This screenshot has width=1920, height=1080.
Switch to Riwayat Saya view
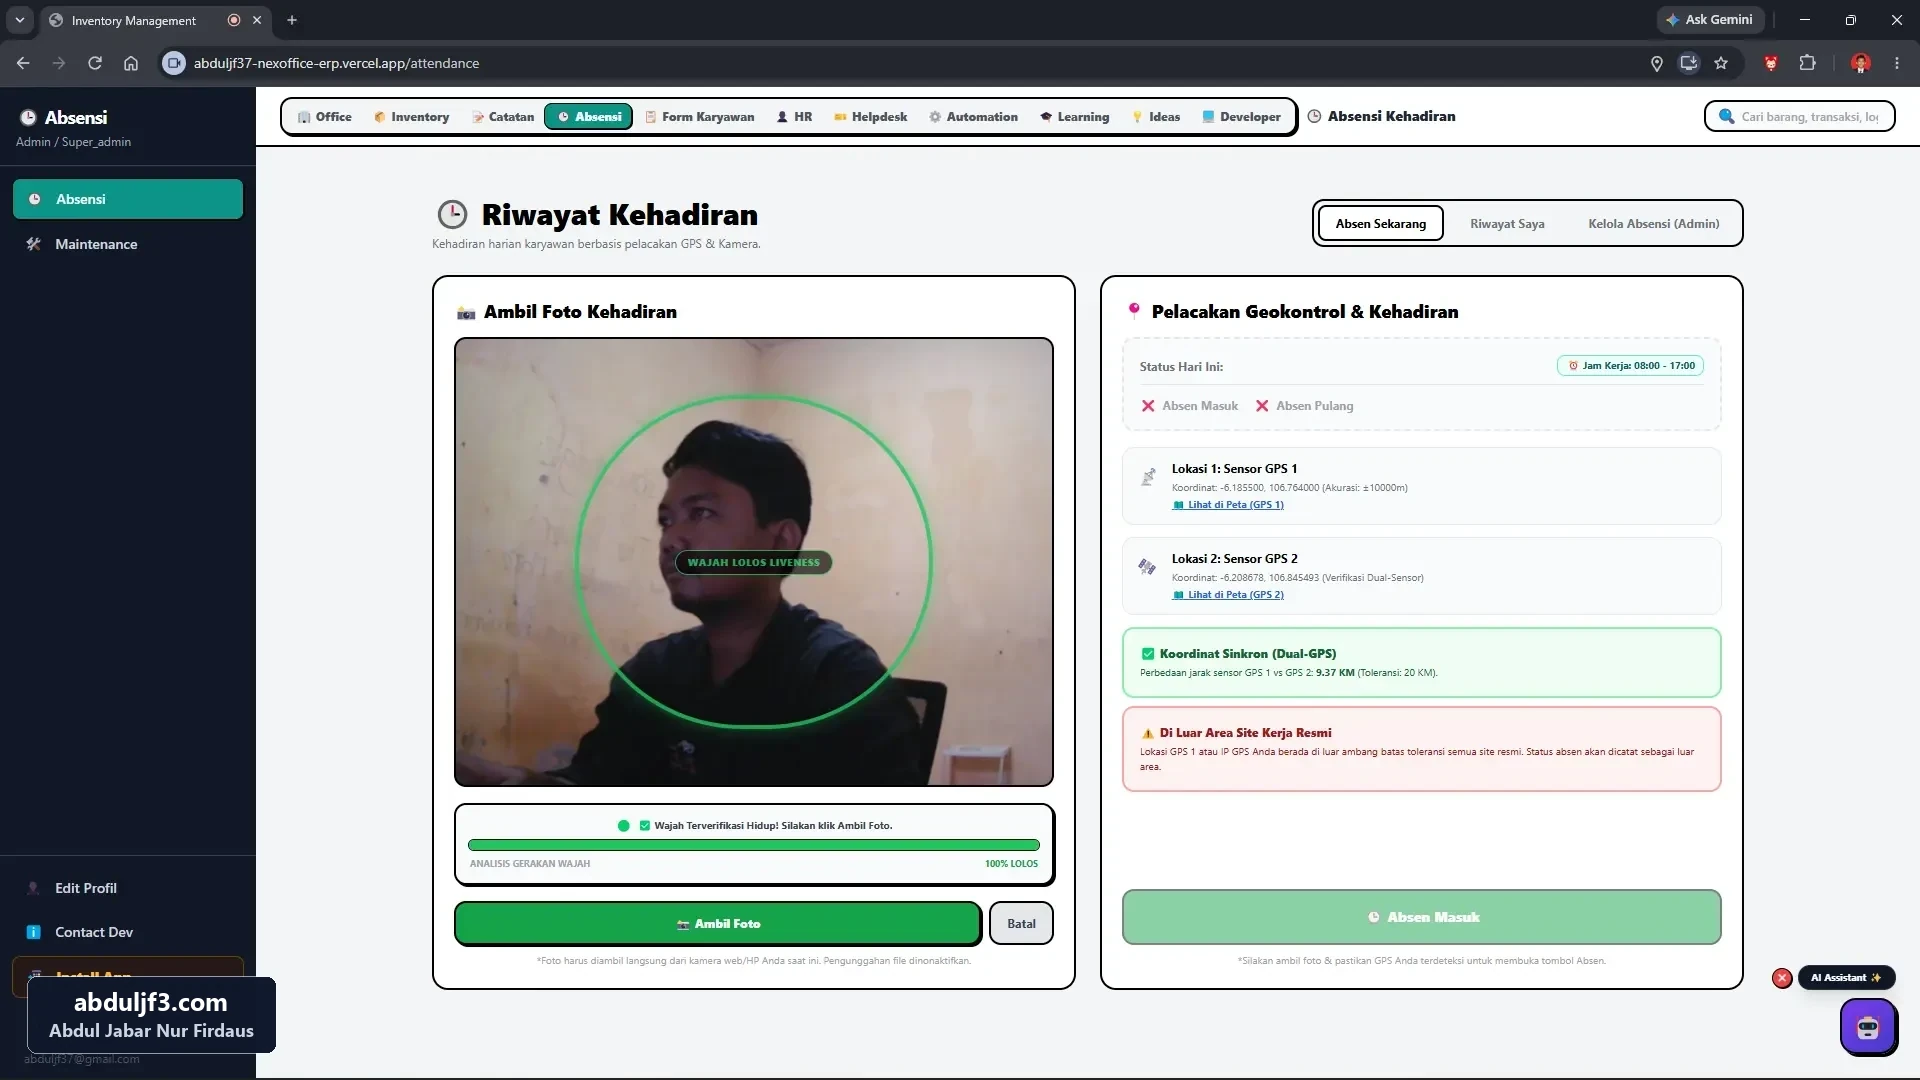[x=1507, y=223]
